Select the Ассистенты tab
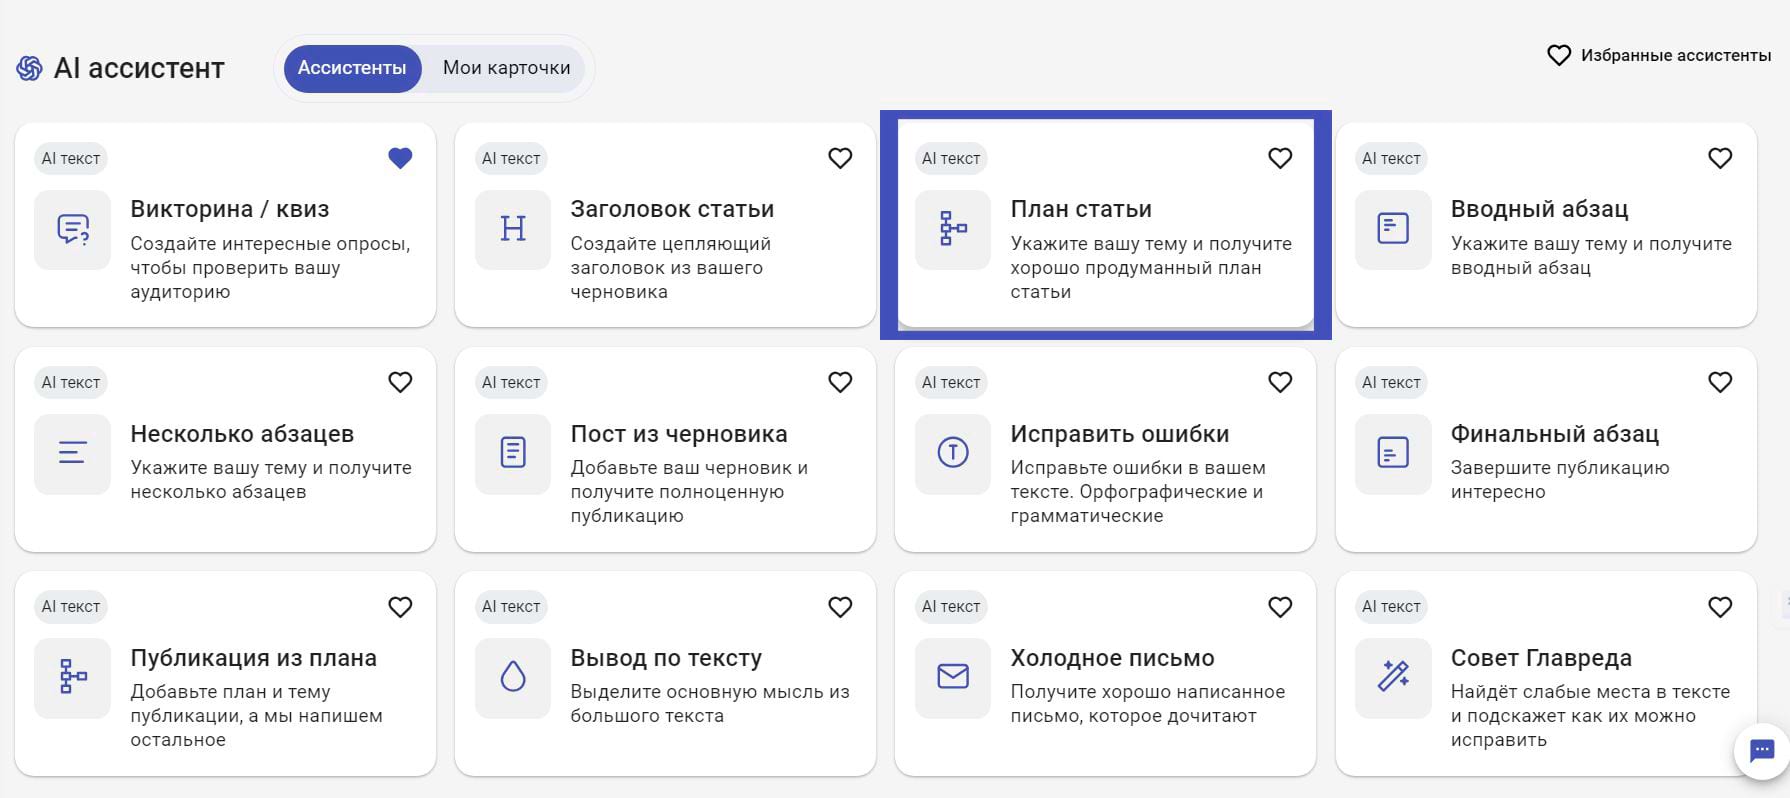1790x798 pixels. click(352, 68)
